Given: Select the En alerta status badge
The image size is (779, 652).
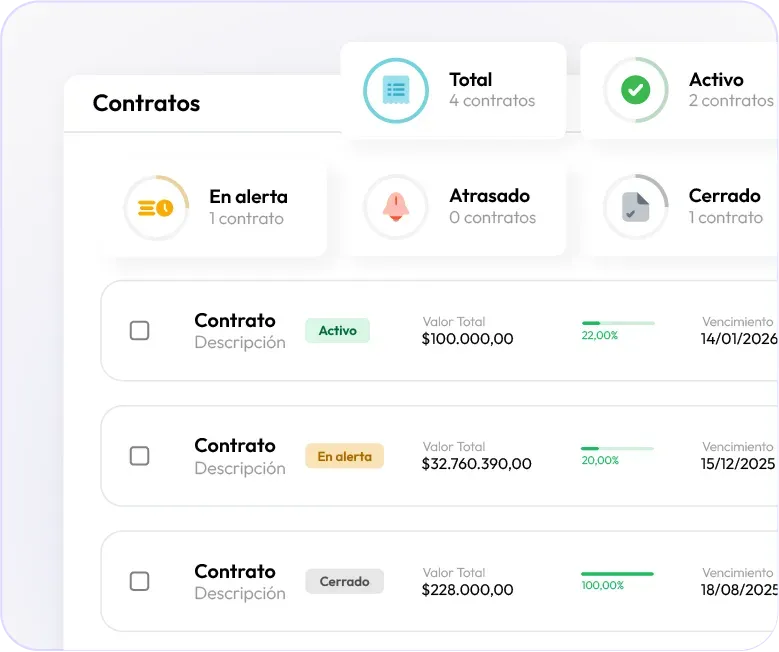Looking at the screenshot, I should tap(344, 457).
